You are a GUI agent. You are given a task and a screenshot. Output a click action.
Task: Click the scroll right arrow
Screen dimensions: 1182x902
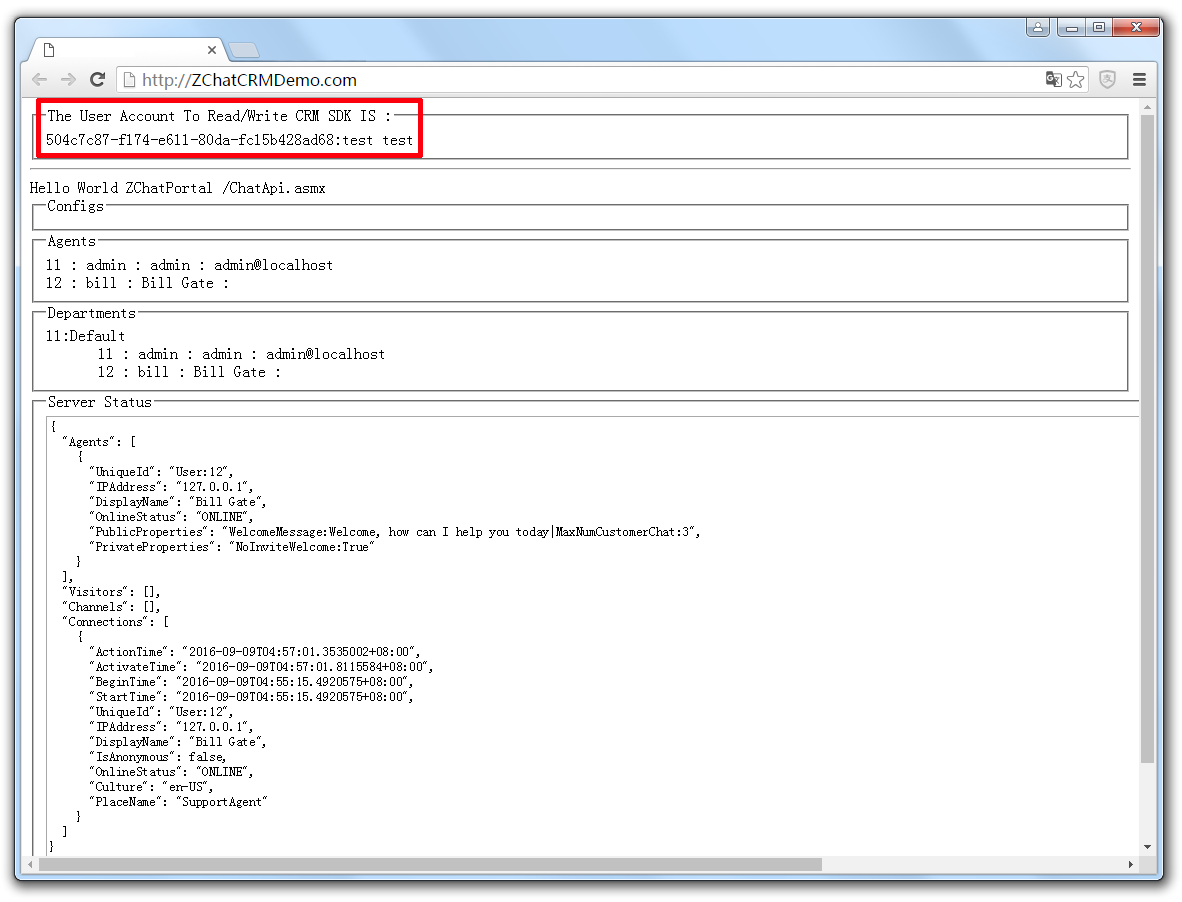[x=1131, y=864]
